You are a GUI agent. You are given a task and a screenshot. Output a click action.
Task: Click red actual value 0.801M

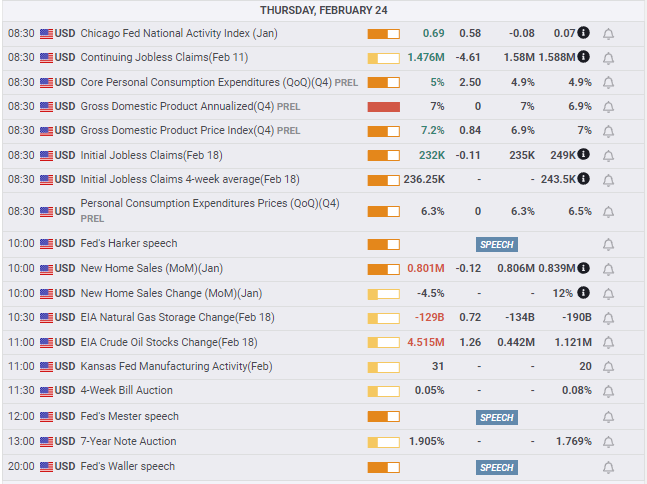[426, 268]
